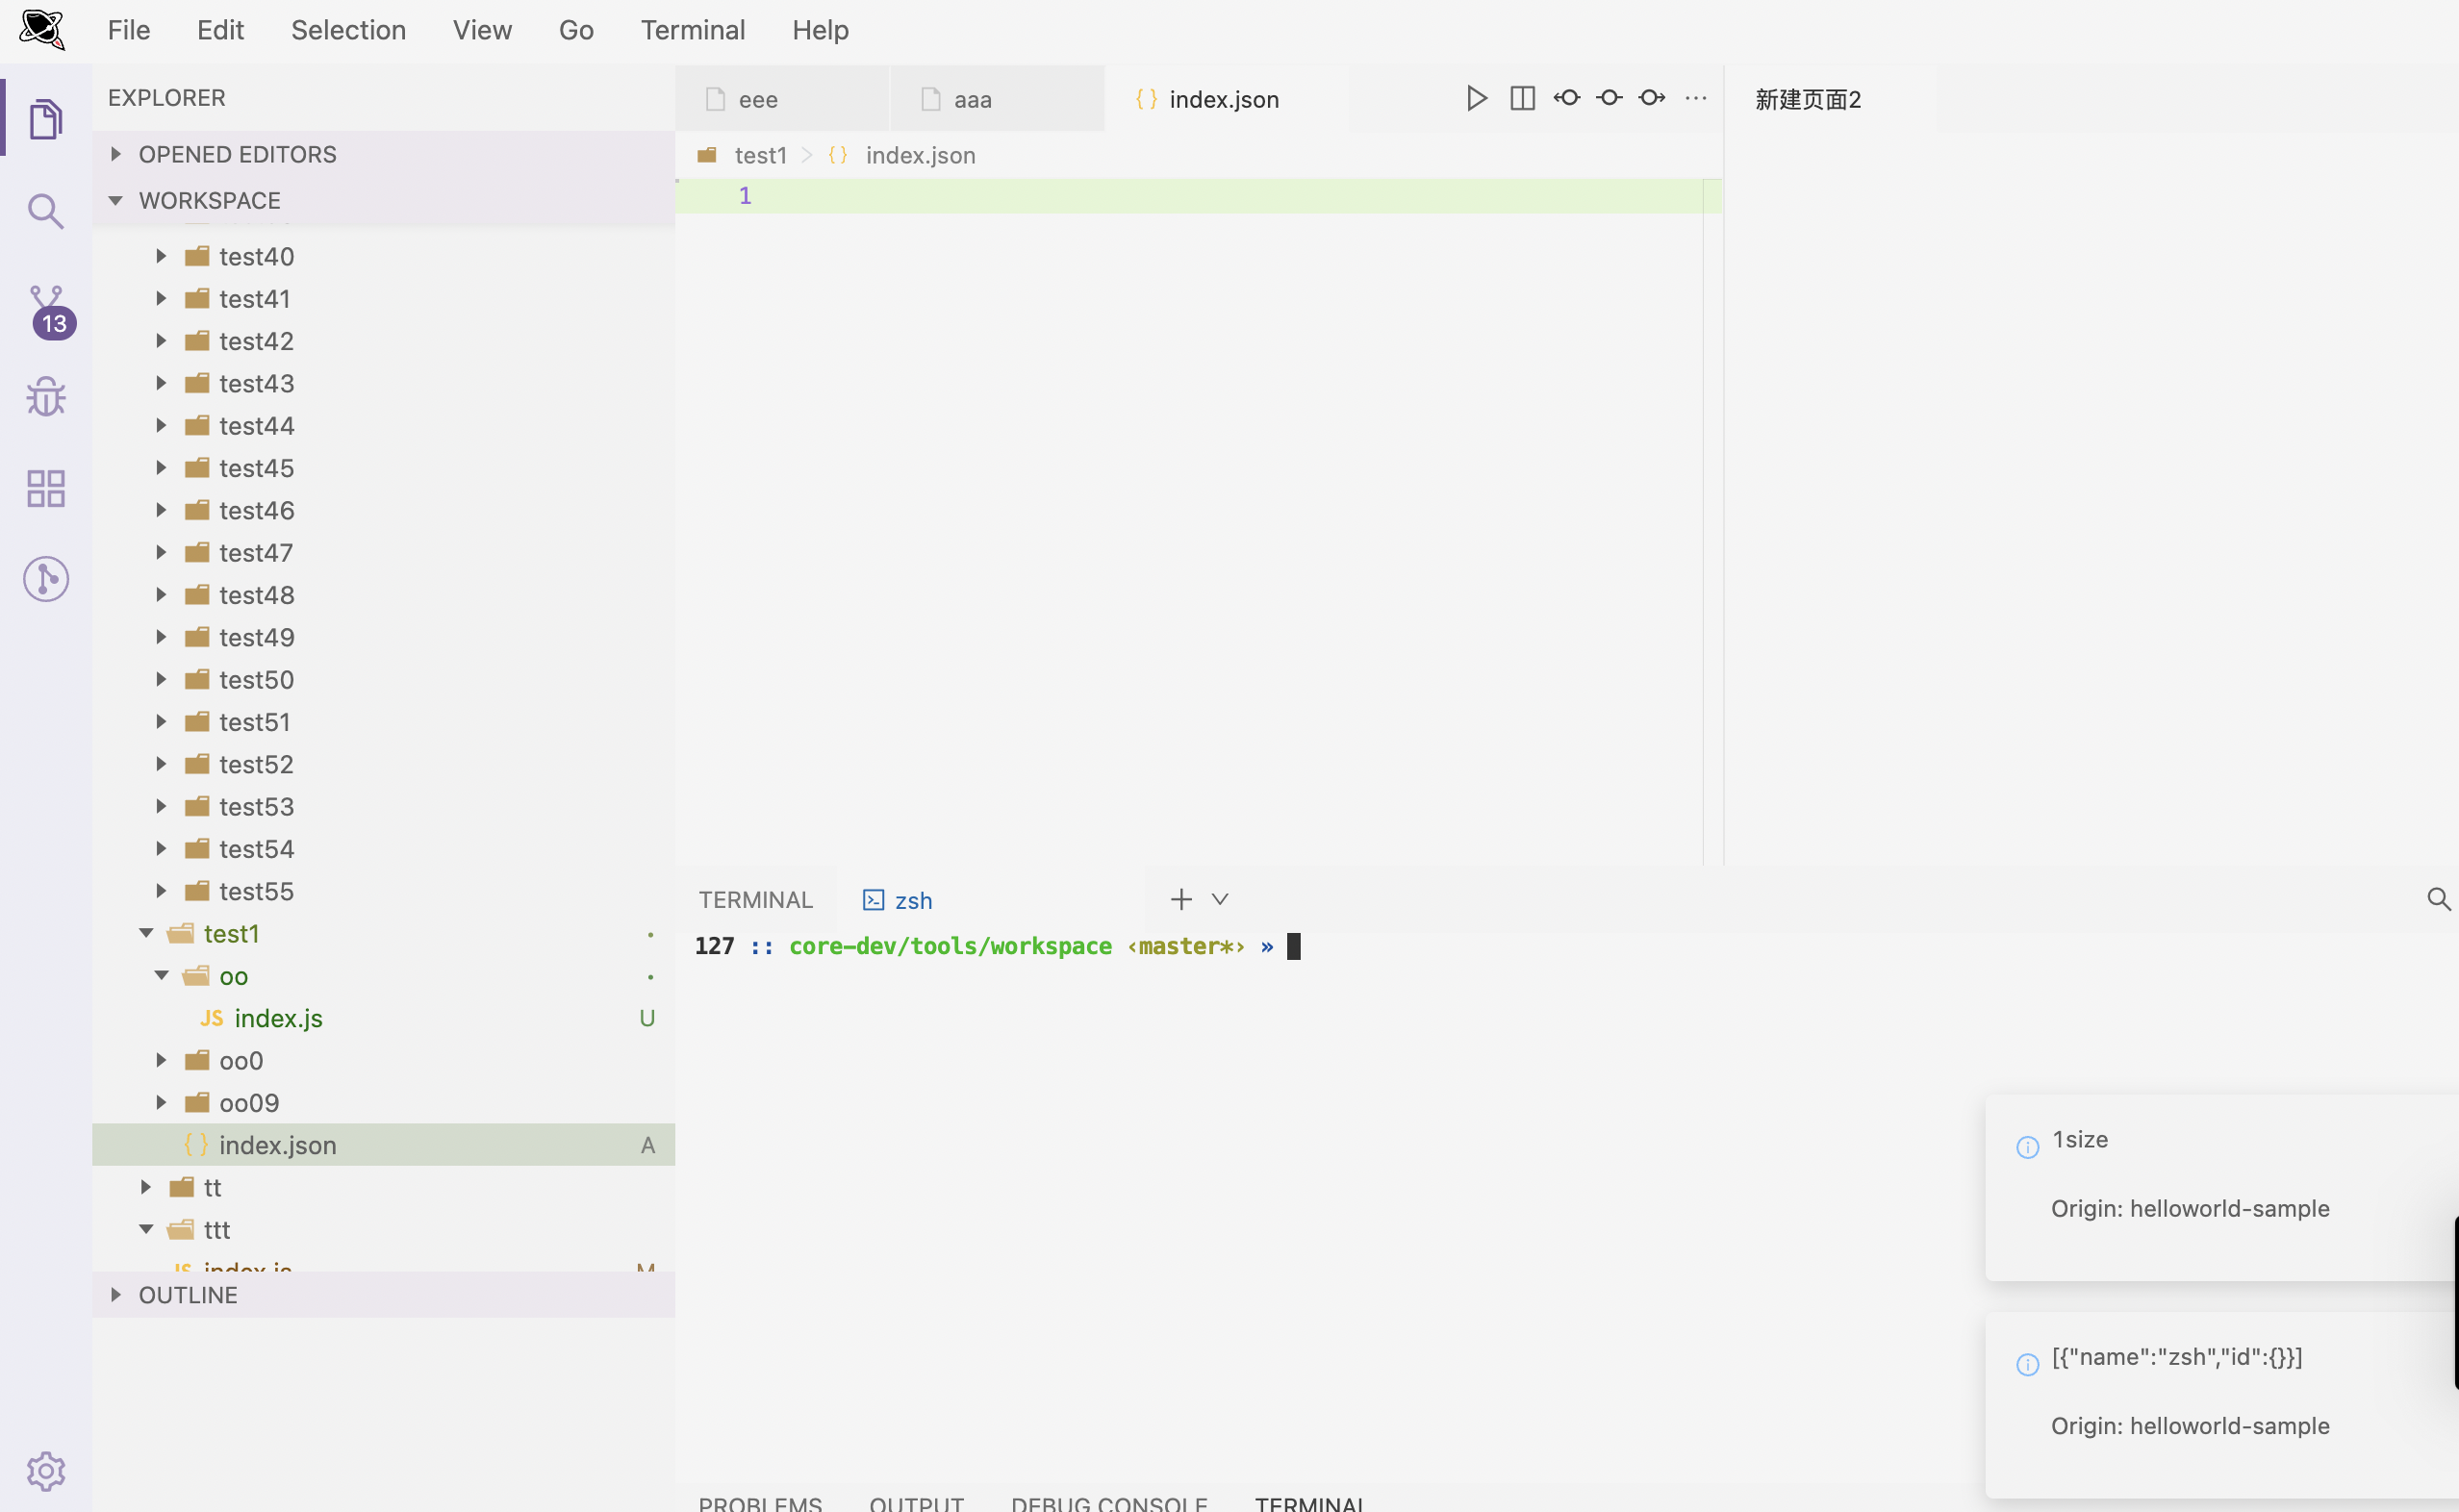Open the terminal profile dropdown chevron
Screen dimensions: 2459x1512
pyautogui.click(x=1220, y=899)
